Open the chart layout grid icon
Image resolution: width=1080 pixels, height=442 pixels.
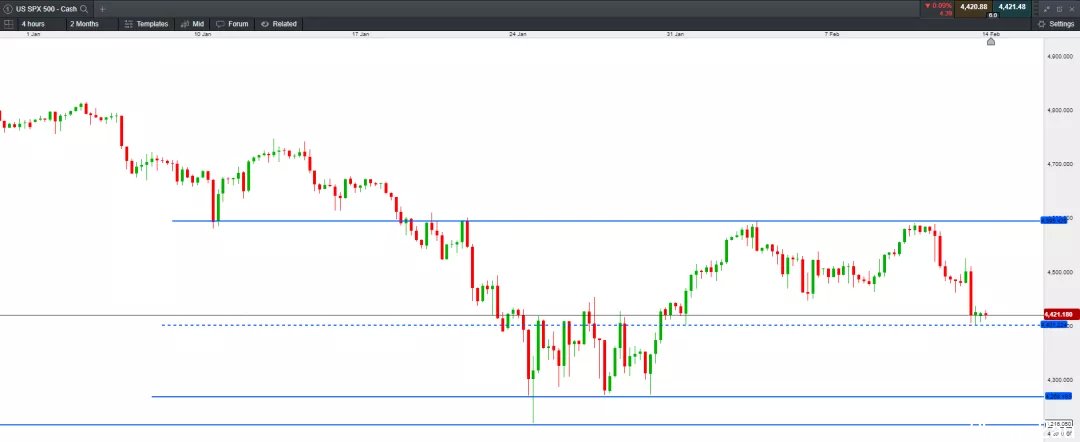(8, 23)
